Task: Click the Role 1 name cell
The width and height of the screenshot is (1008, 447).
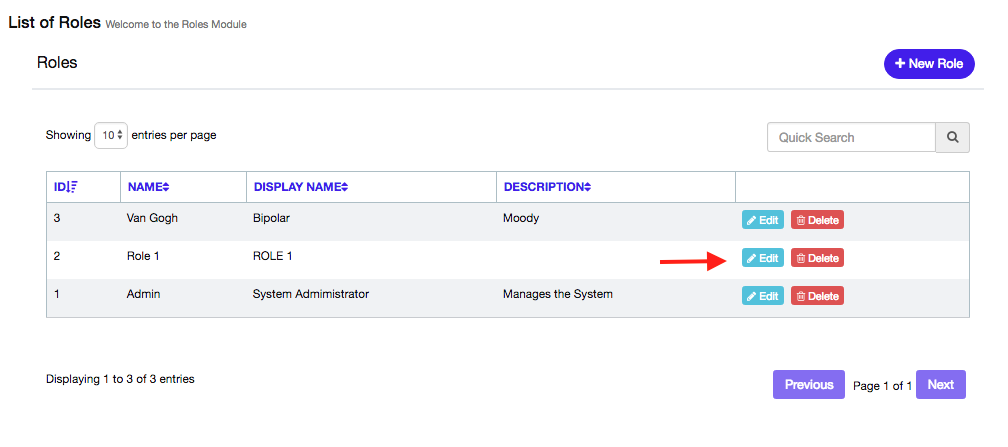Action: 143,256
